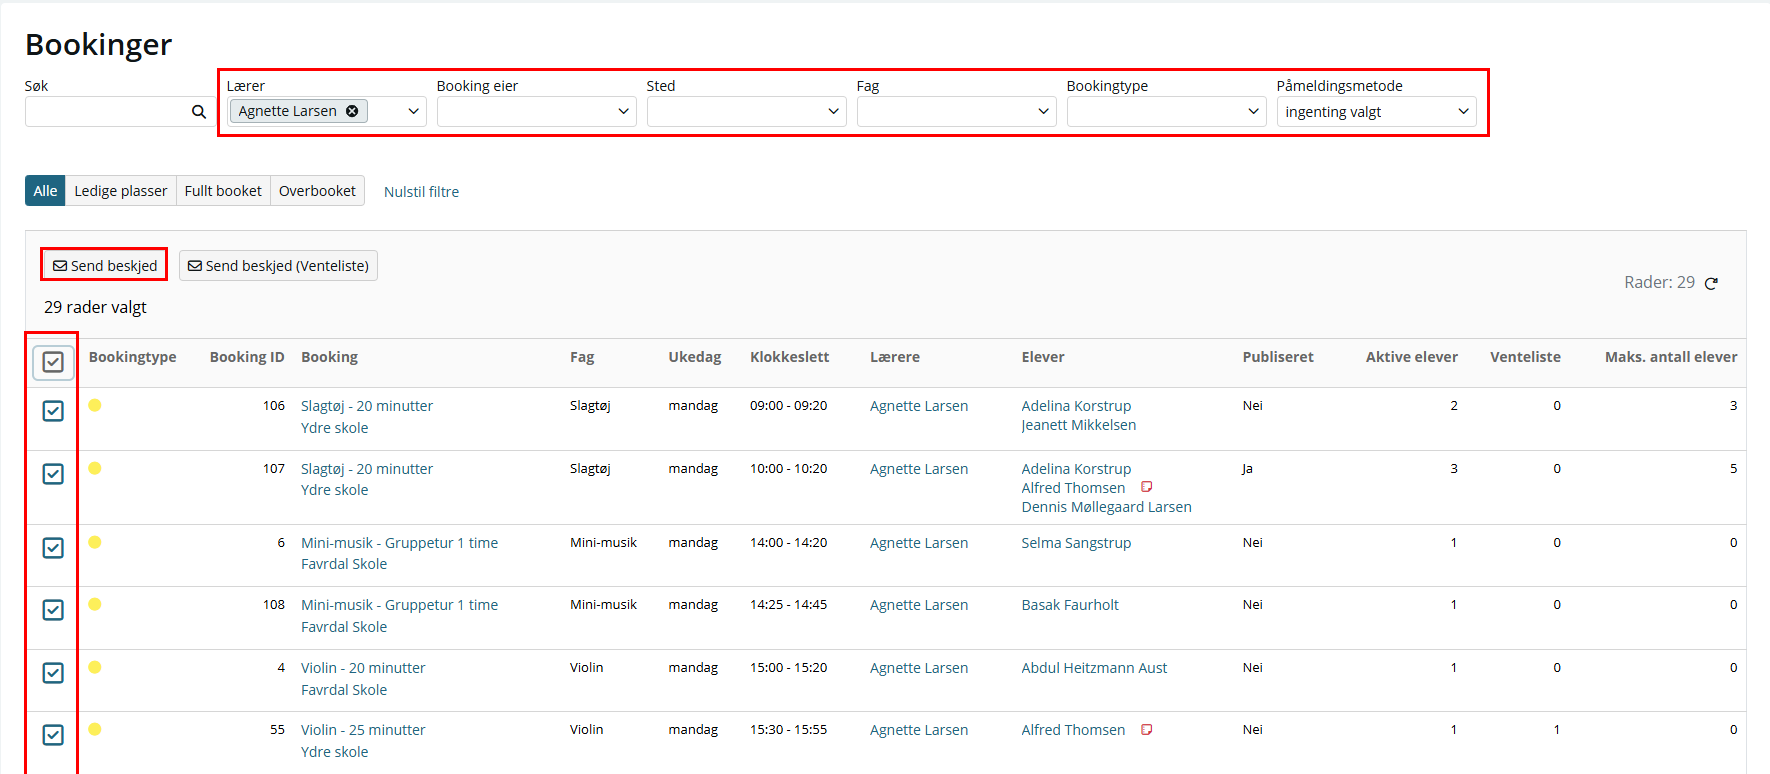The height and width of the screenshot is (774, 1770).
Task: Click the search magnifier icon
Action: tap(199, 112)
